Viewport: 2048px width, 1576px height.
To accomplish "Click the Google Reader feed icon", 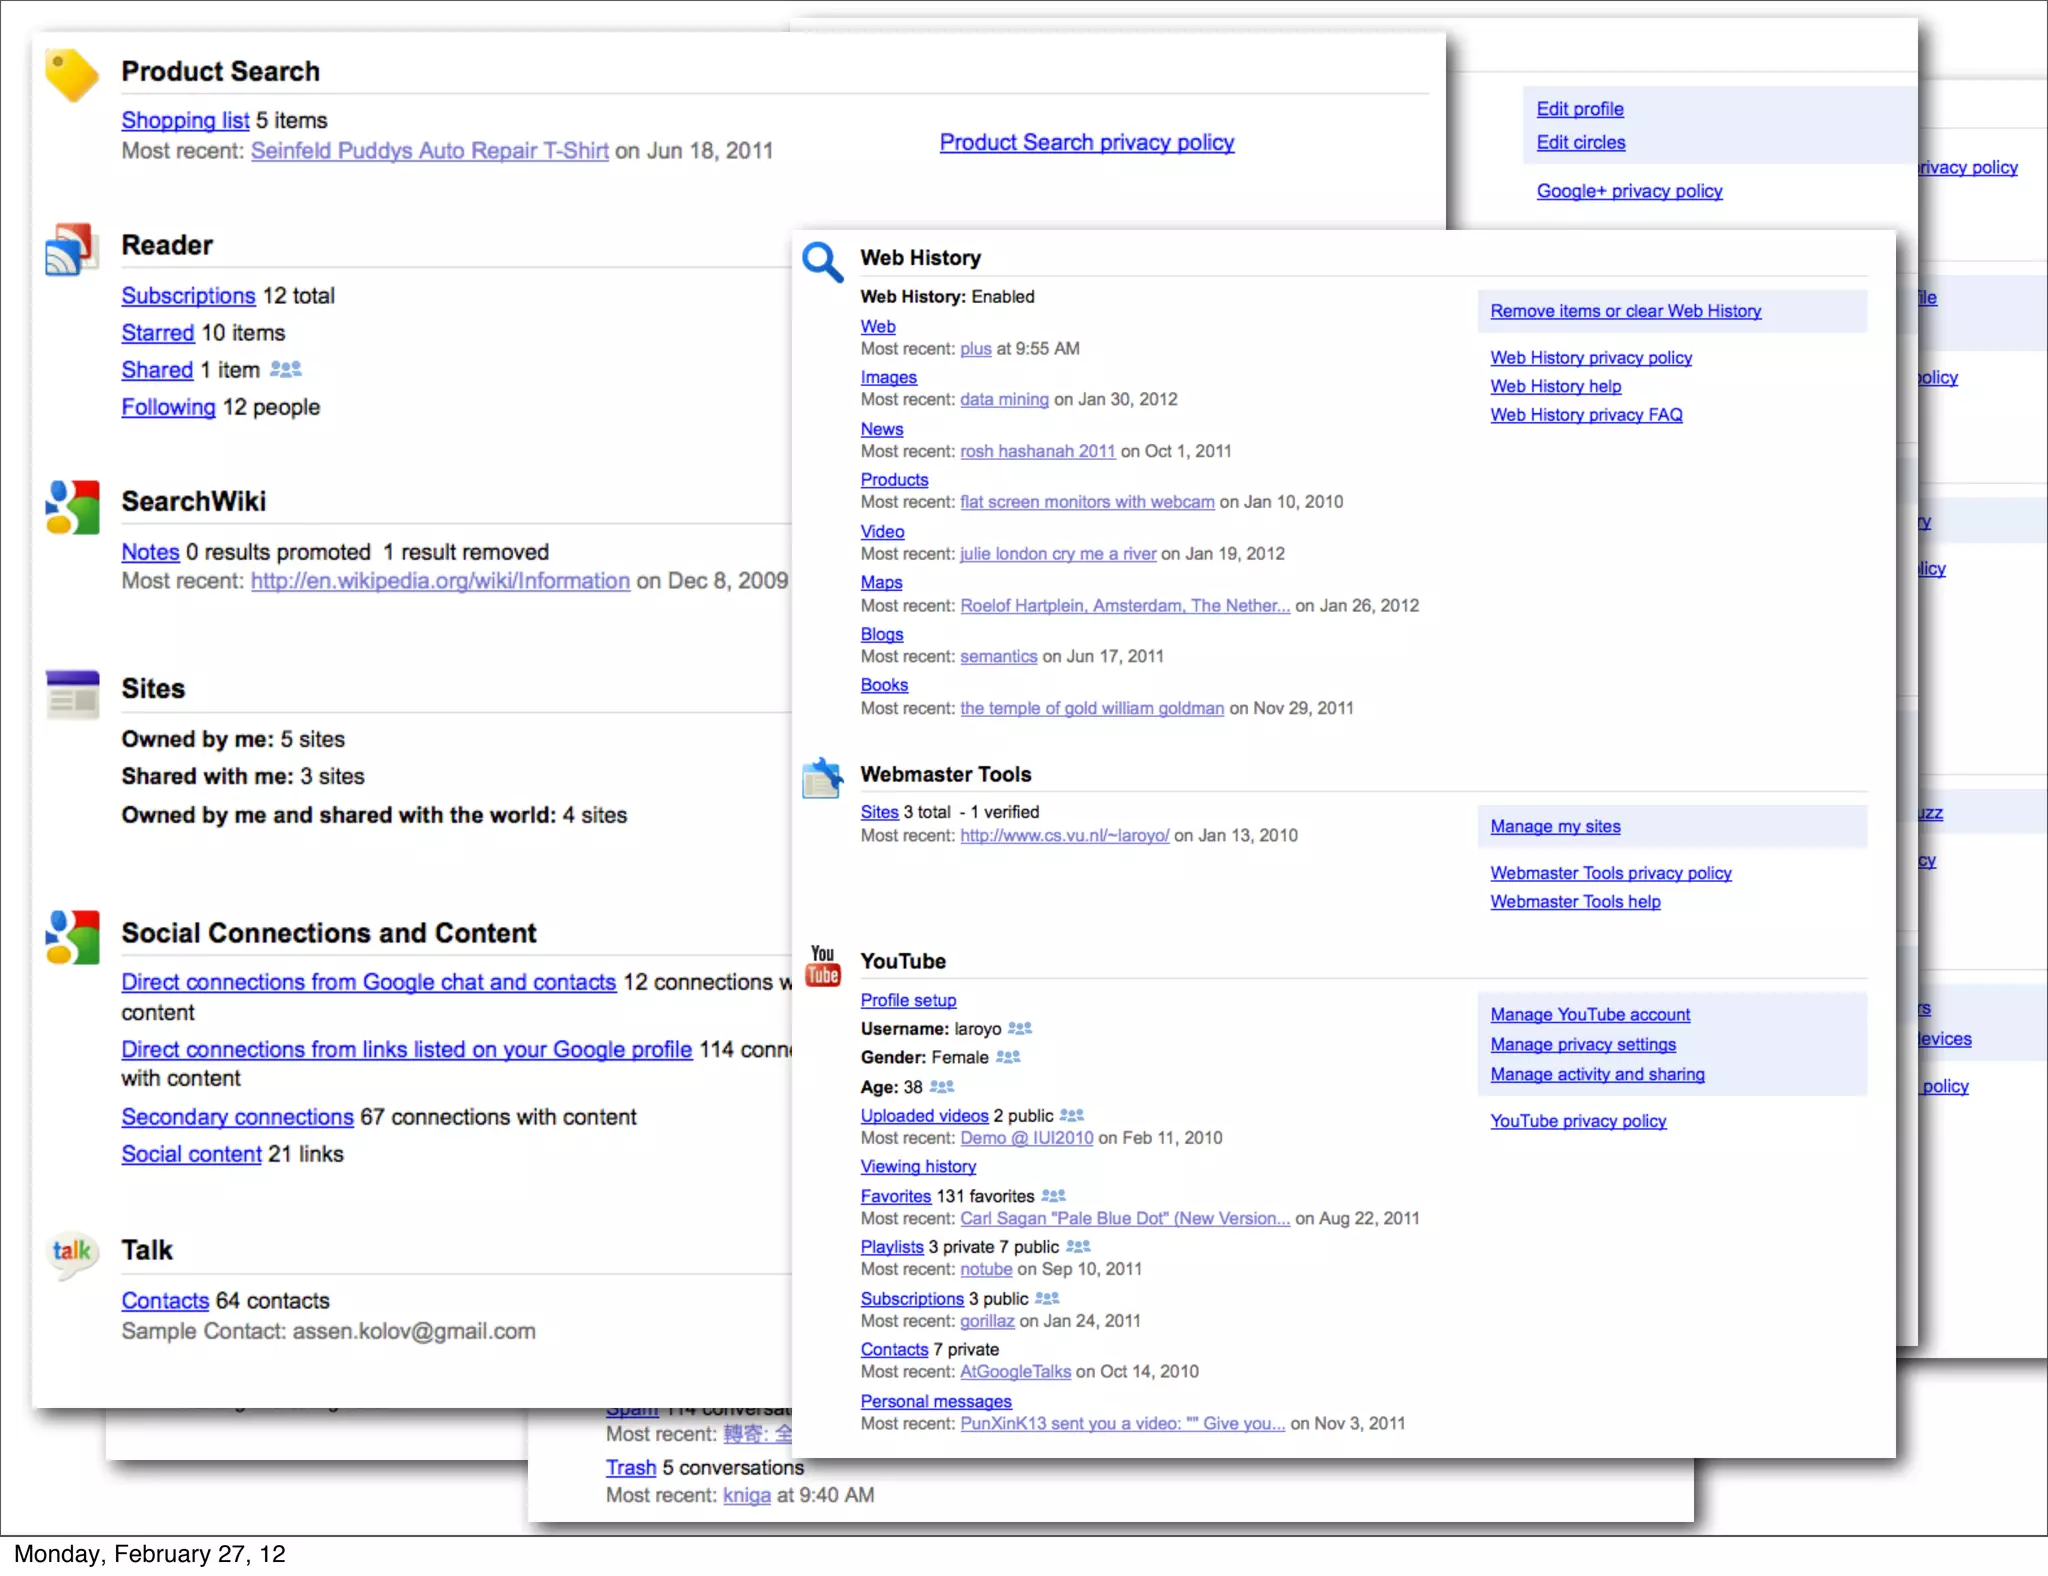I will (72, 249).
